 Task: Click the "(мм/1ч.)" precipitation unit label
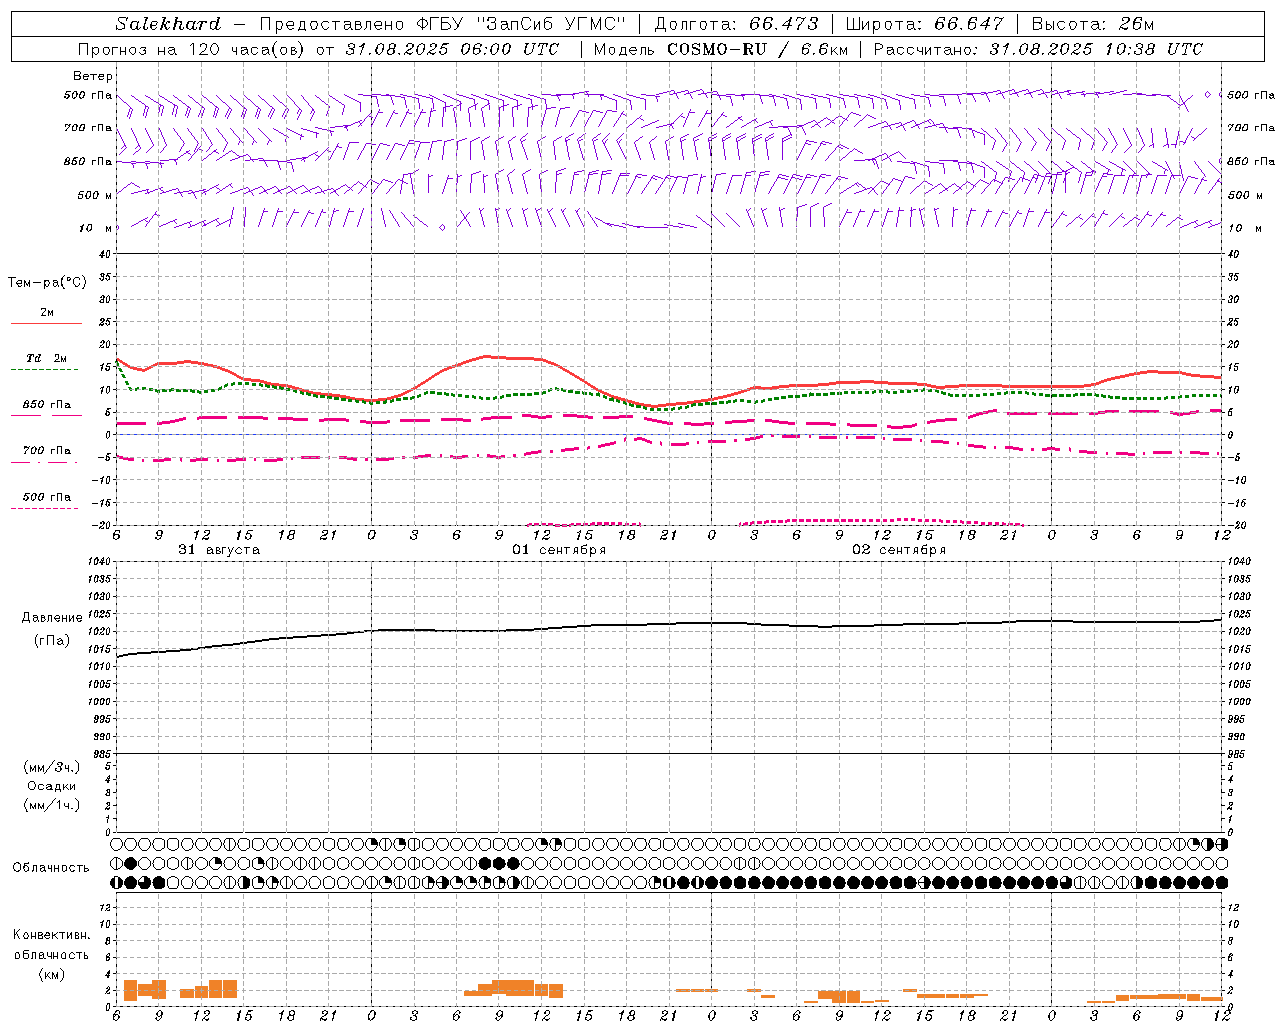point(52,805)
